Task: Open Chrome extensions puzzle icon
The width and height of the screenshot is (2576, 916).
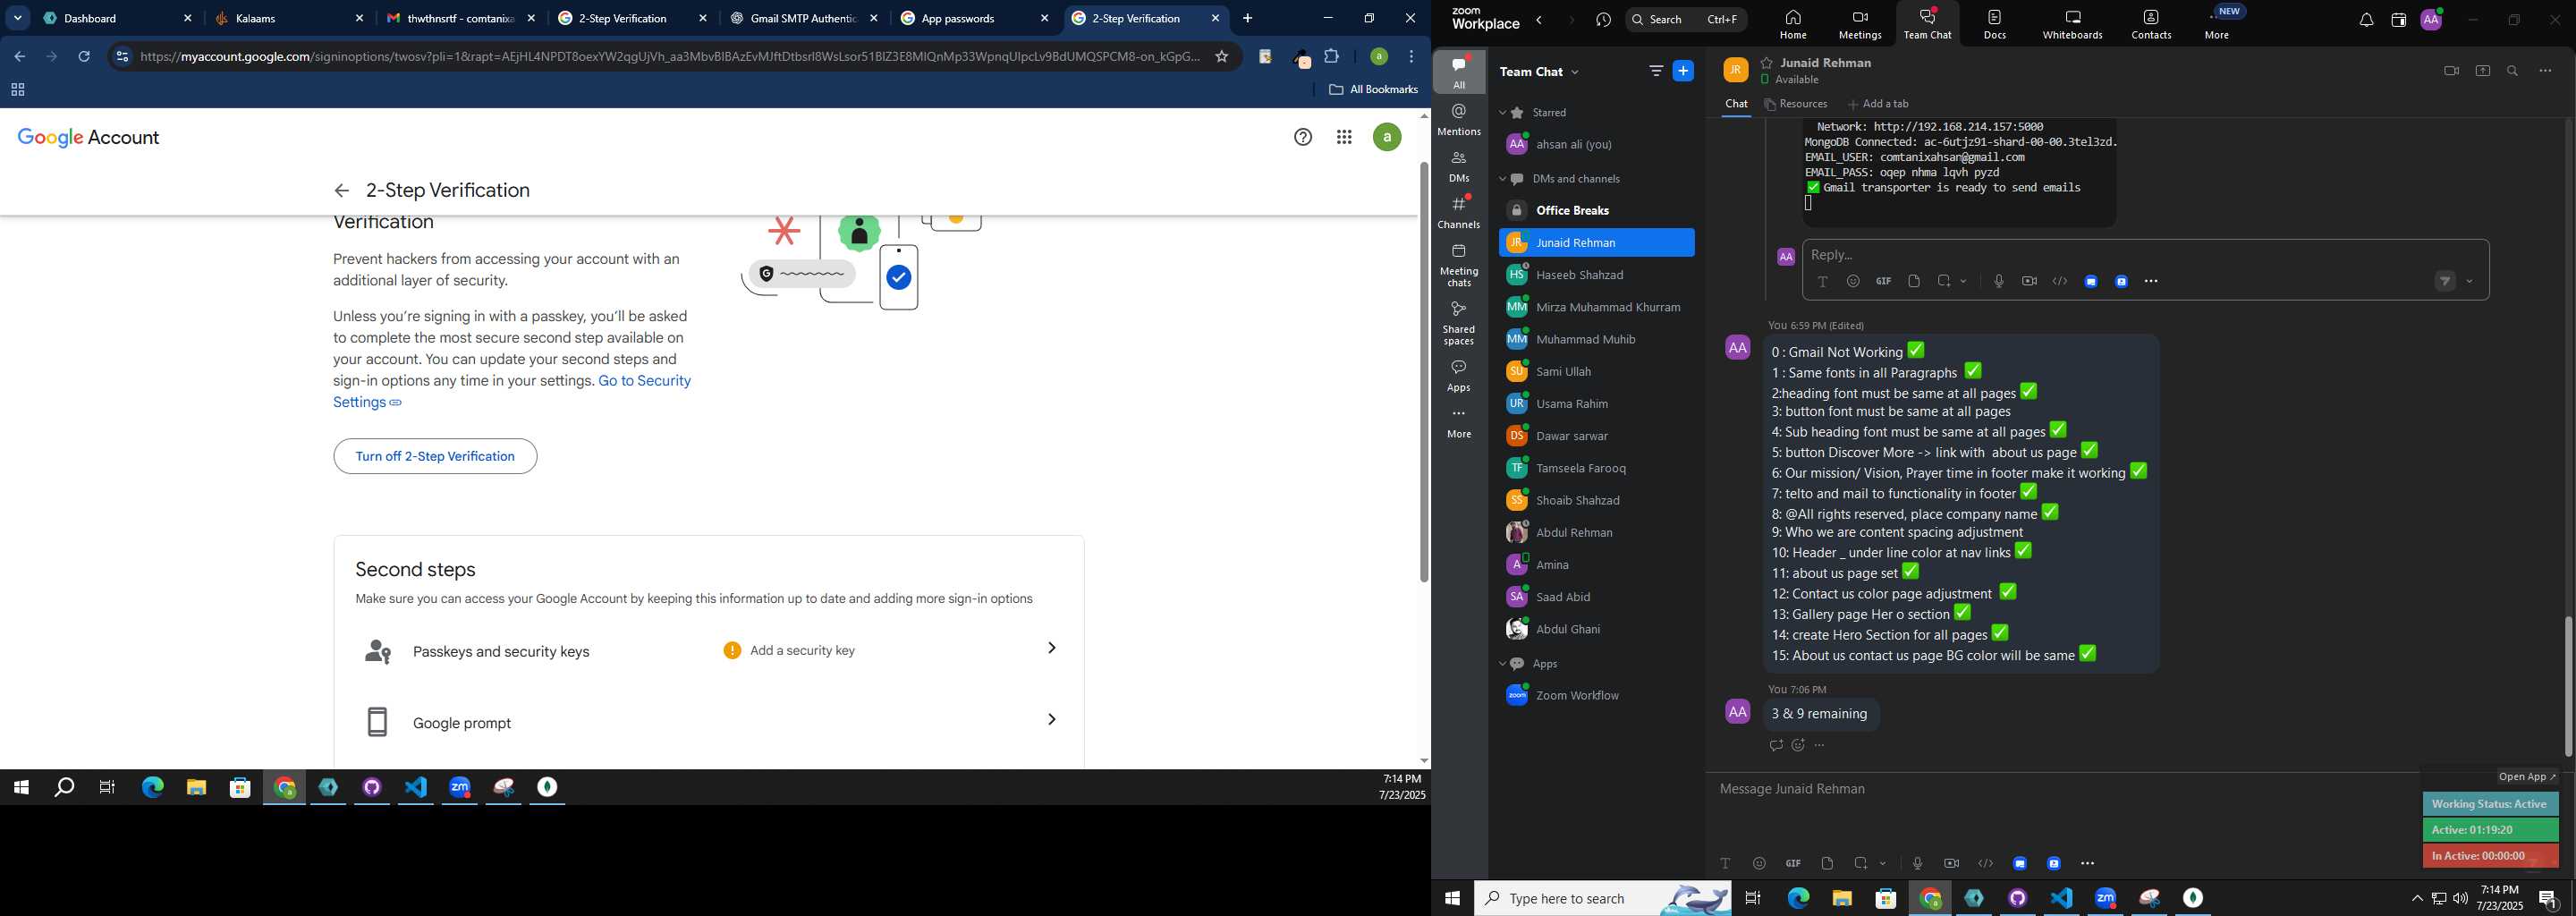Action: pyautogui.click(x=1332, y=57)
